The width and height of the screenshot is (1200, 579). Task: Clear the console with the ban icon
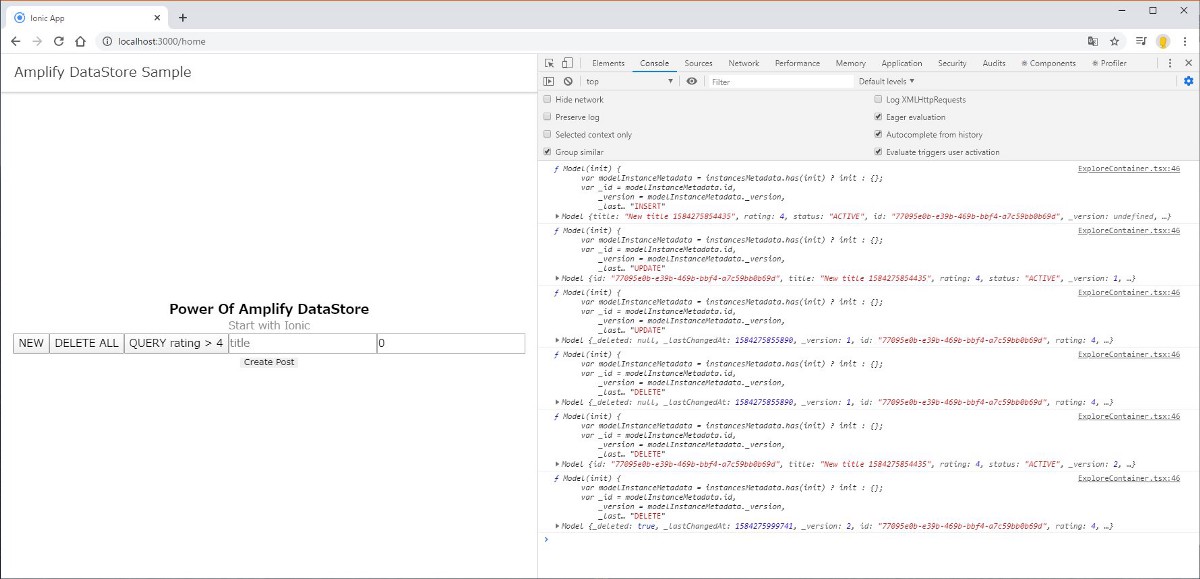click(568, 81)
